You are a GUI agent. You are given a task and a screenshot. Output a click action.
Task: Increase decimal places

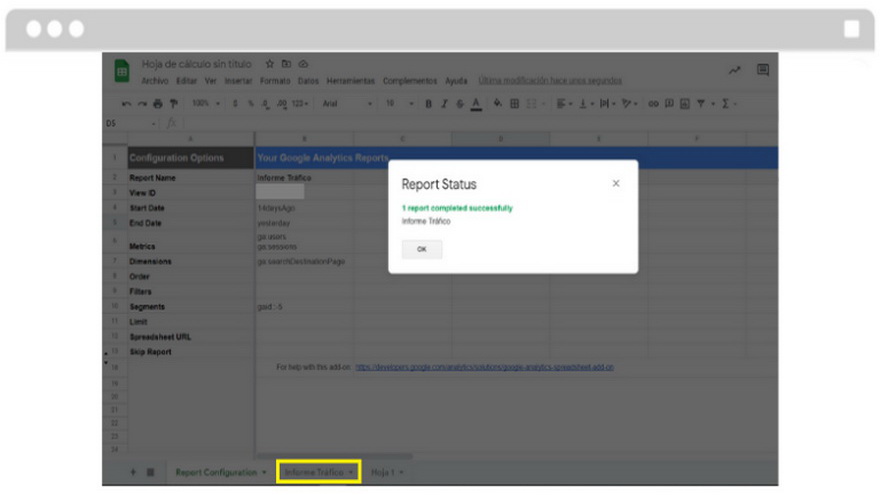pyautogui.click(x=281, y=104)
